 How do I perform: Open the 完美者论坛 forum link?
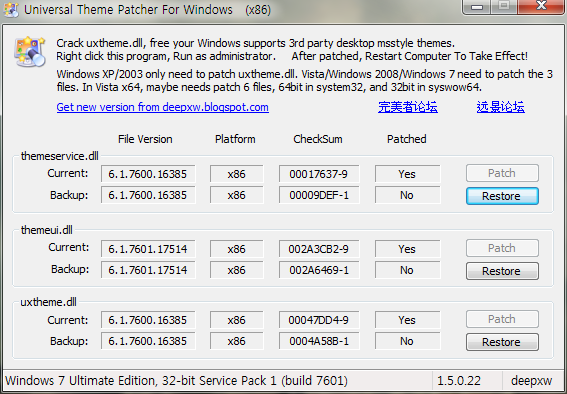(x=408, y=107)
